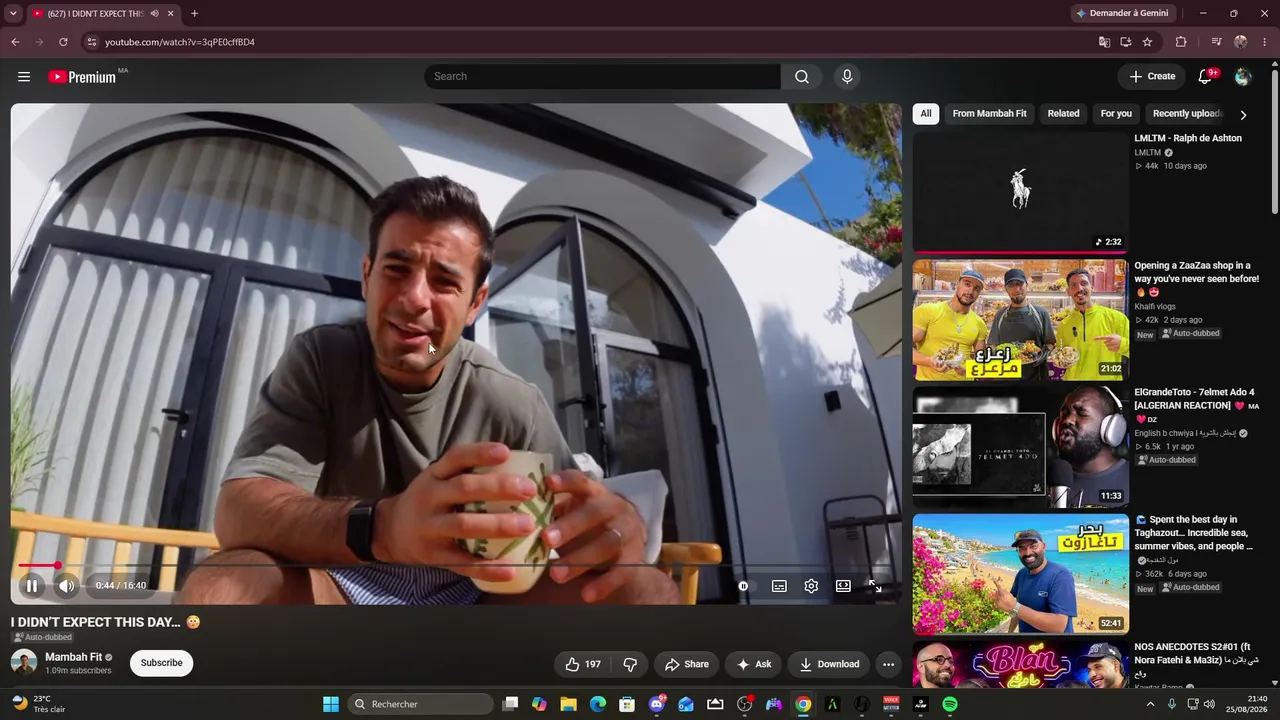Pause the video
The width and height of the screenshot is (1280, 720).
pos(32,586)
